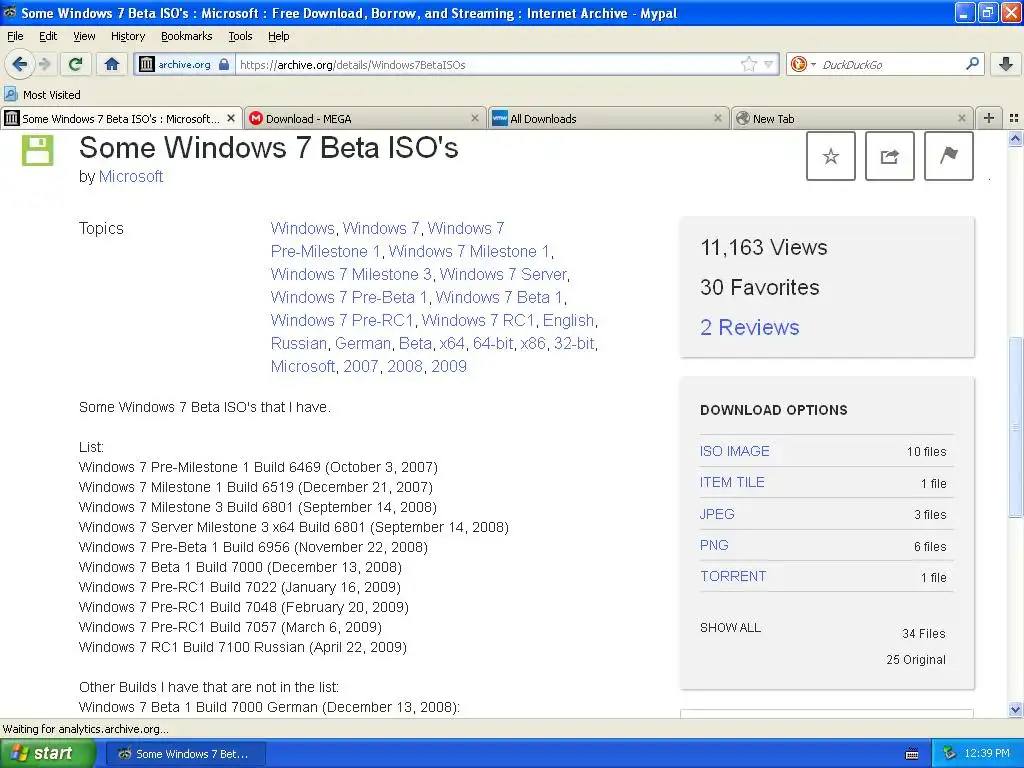This screenshot has width=1024, height=768.
Task: Click the 11,163 Views text
Action: coord(763,248)
